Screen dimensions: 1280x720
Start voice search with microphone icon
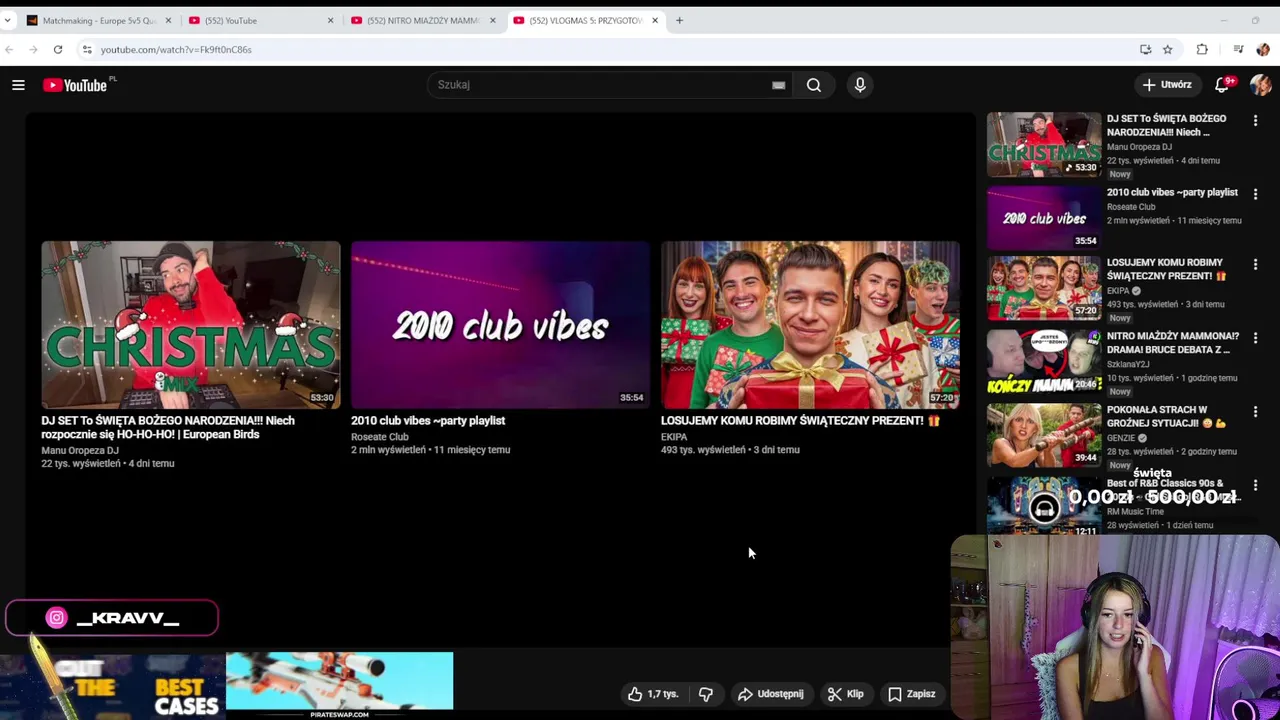[860, 85]
